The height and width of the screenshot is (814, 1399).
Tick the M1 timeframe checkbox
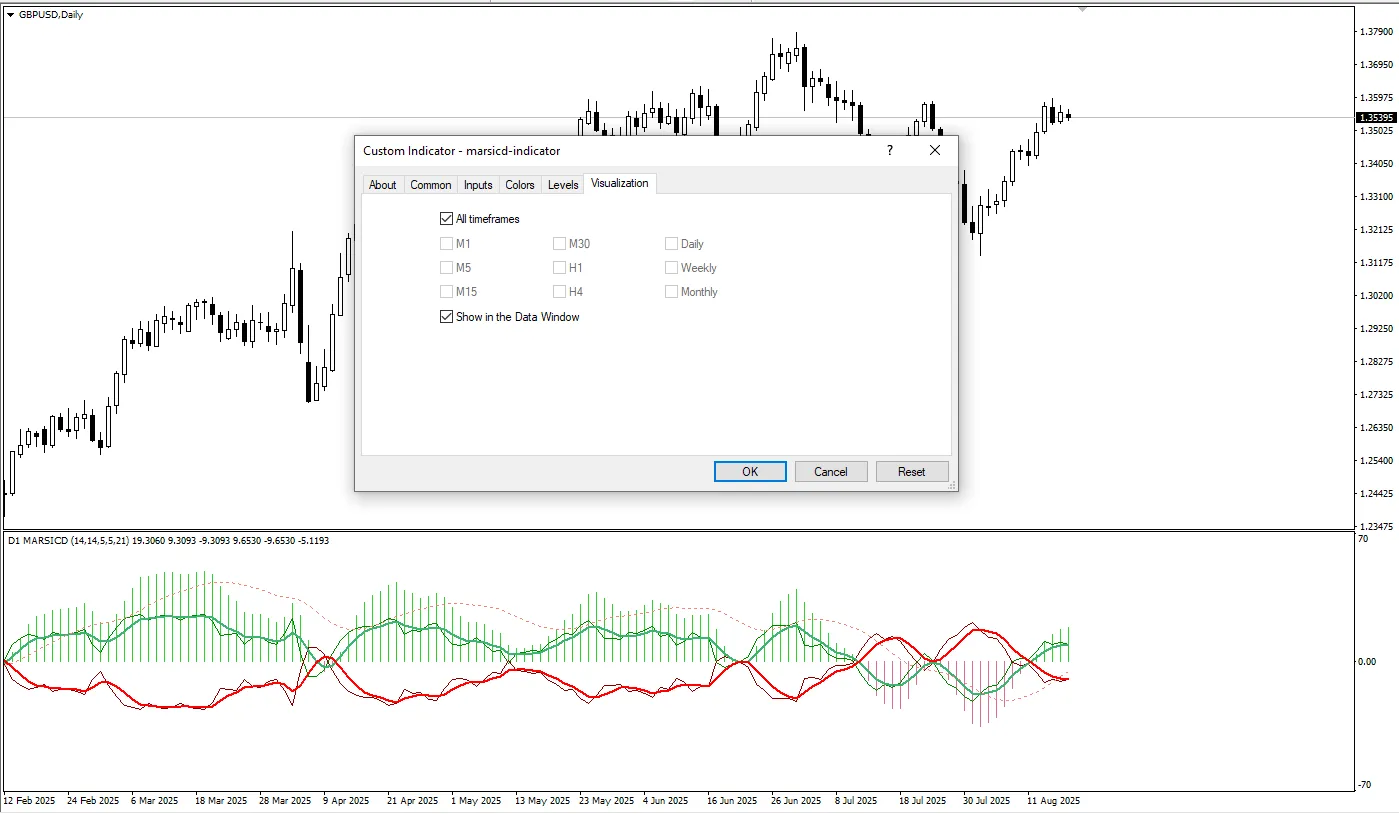point(446,244)
